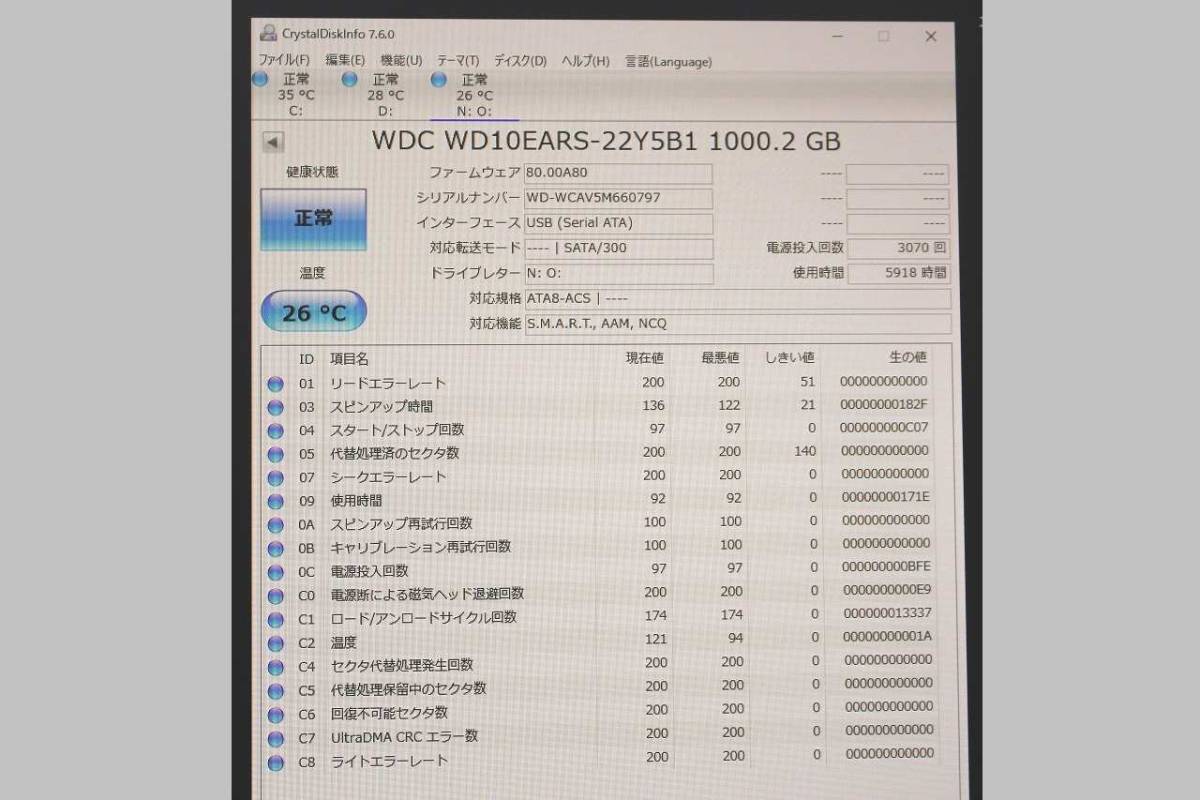This screenshot has height=800, width=1200.
Task: Click raw value 000000013337
Action: [x=886, y=613]
